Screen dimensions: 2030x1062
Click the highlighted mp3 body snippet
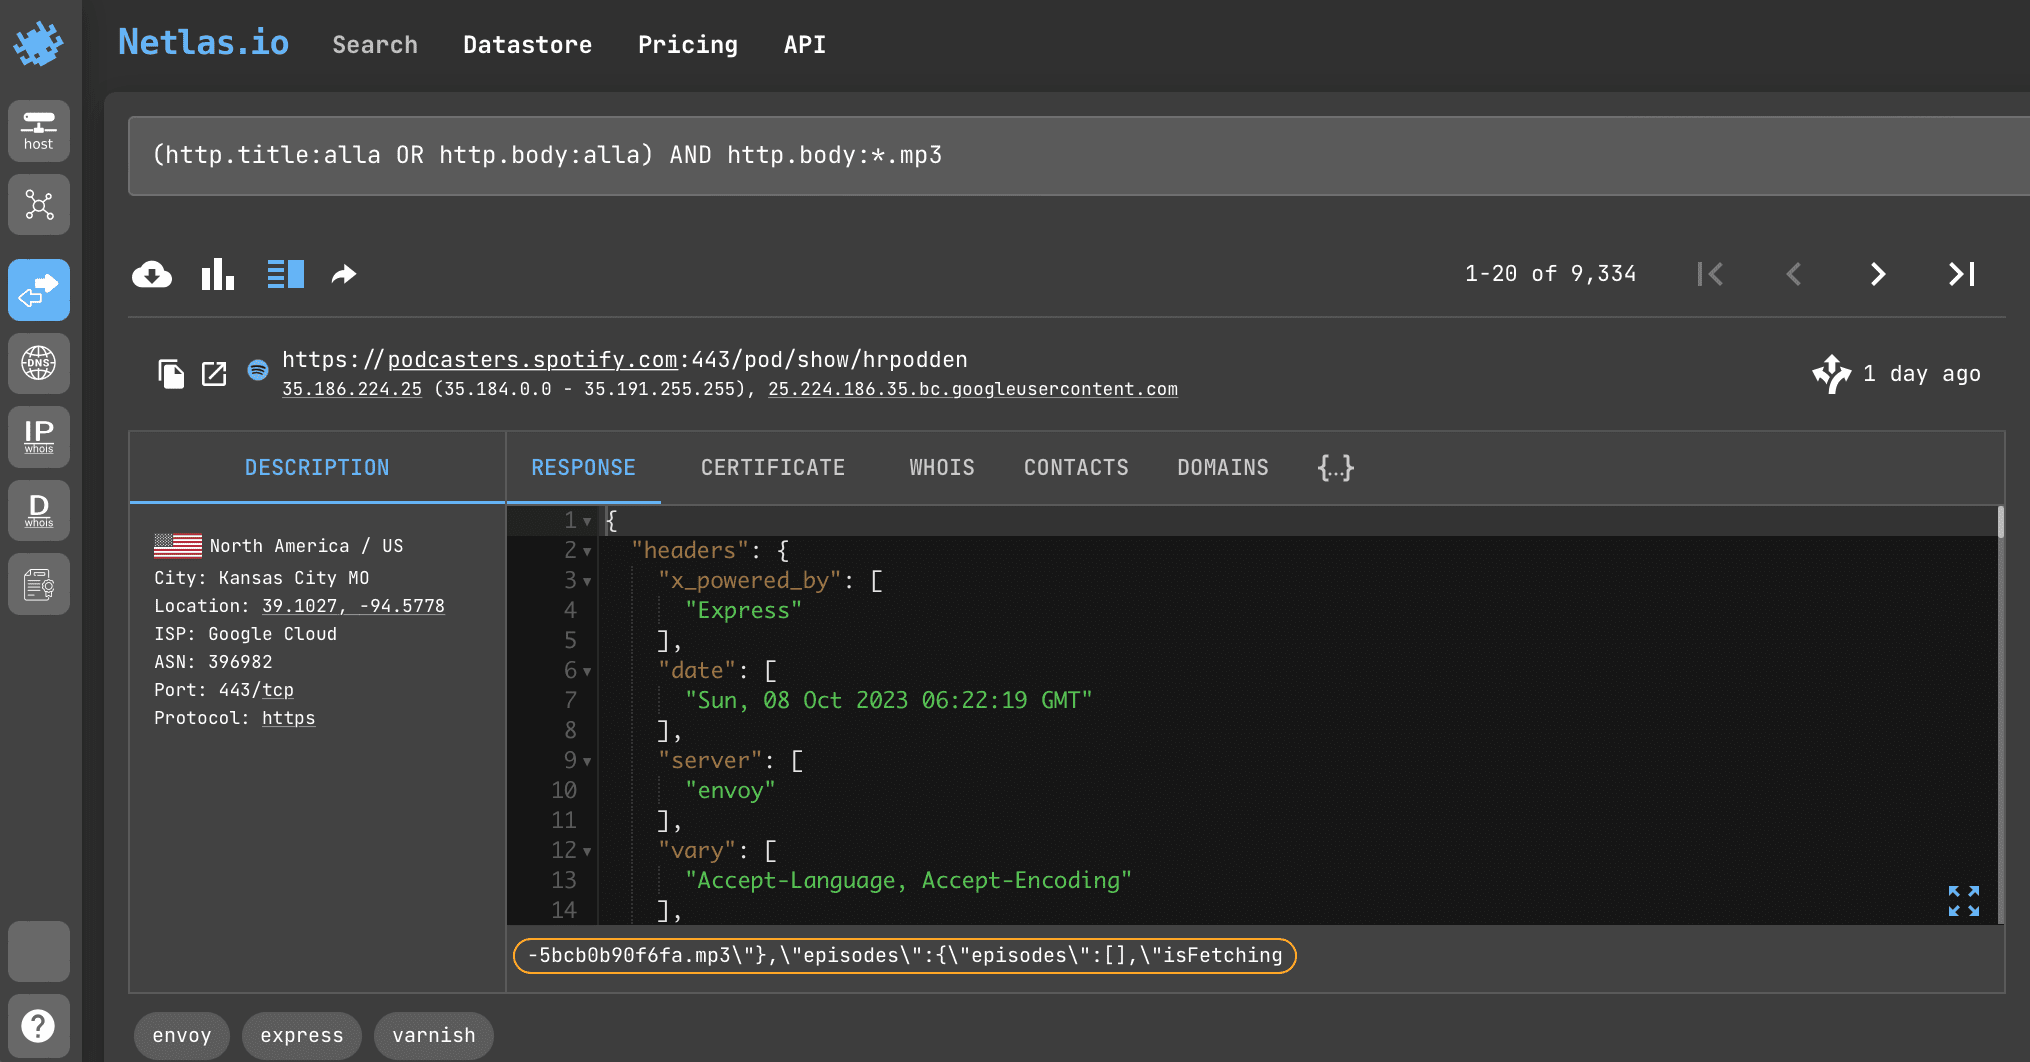coord(905,955)
